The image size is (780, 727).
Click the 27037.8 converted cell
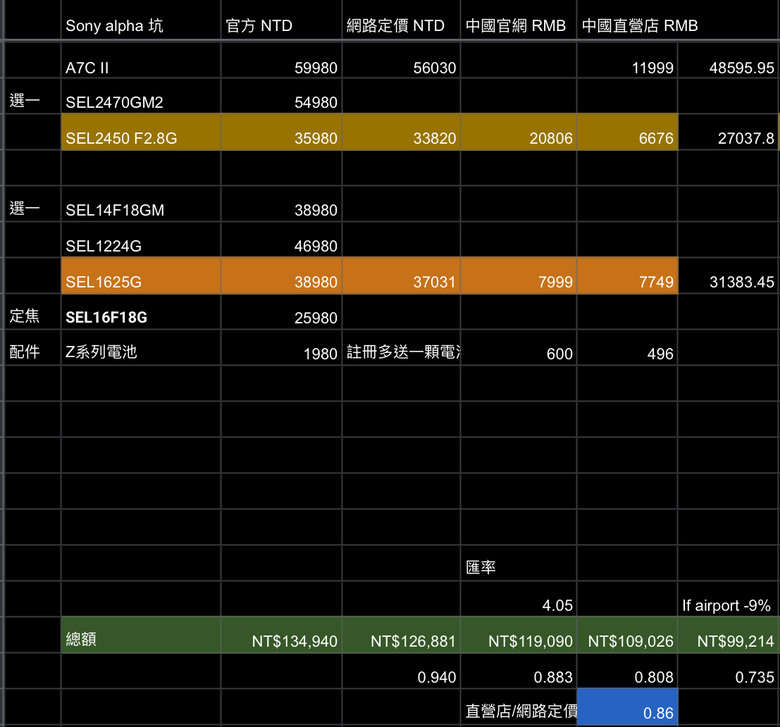pos(729,132)
